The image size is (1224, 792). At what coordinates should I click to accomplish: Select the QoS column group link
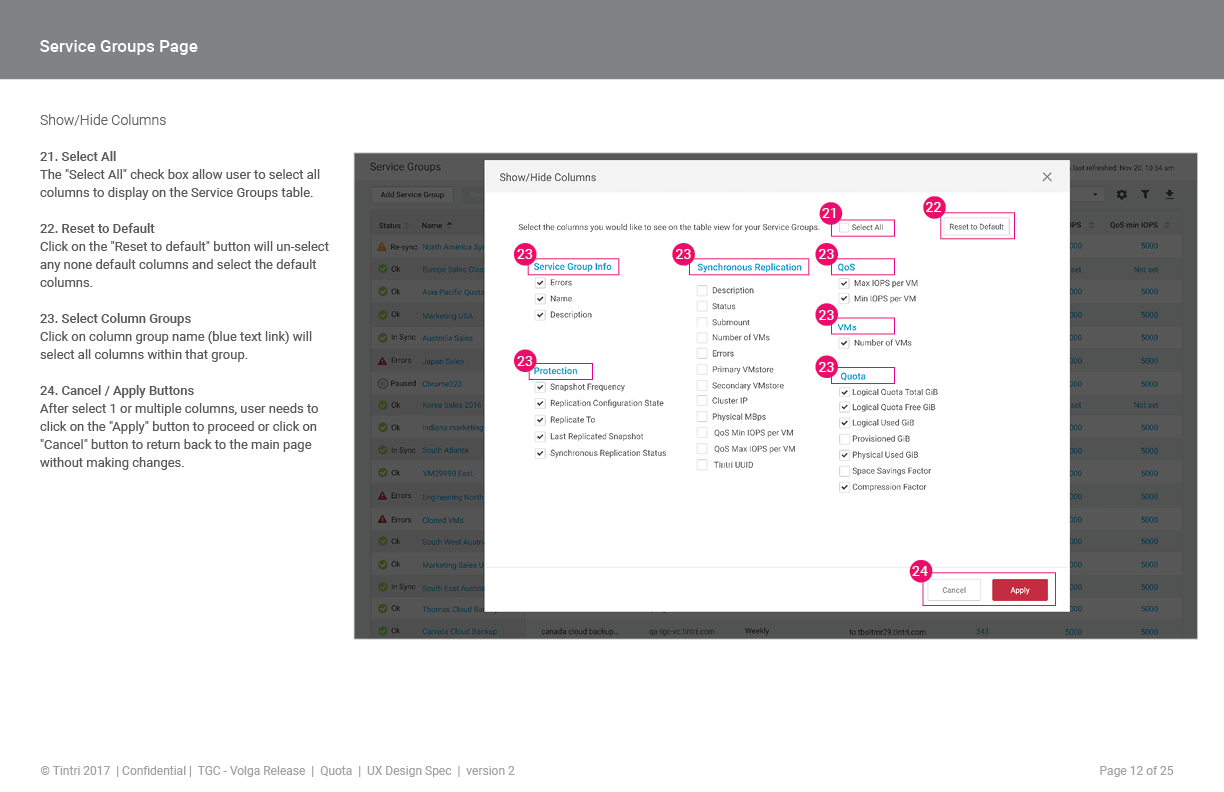(846, 267)
